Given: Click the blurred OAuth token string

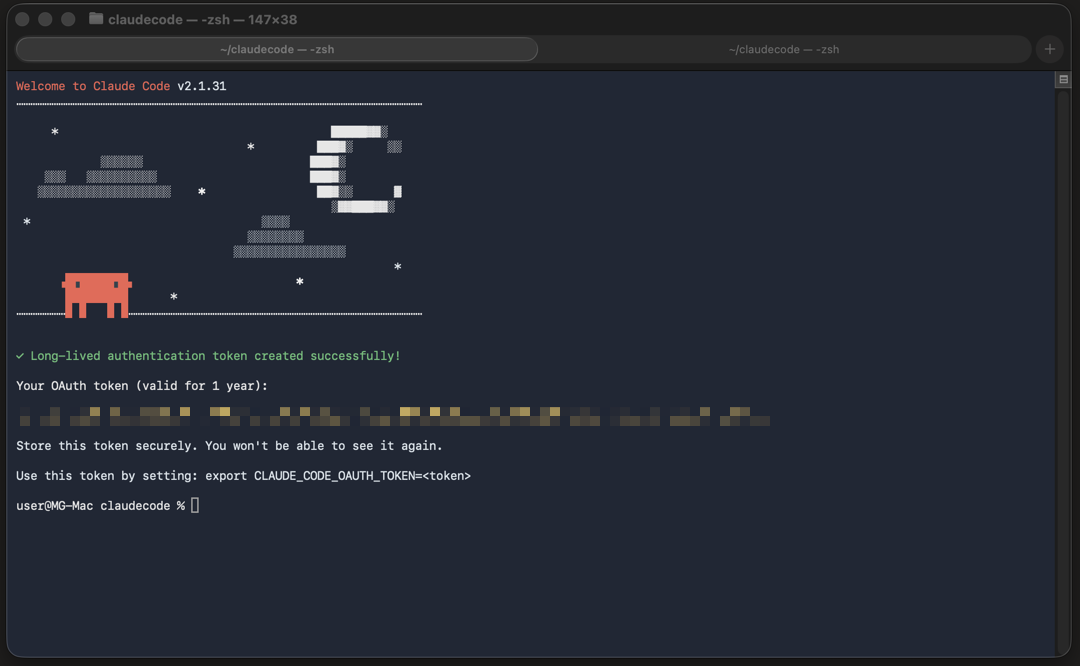Looking at the screenshot, I should click(x=394, y=416).
